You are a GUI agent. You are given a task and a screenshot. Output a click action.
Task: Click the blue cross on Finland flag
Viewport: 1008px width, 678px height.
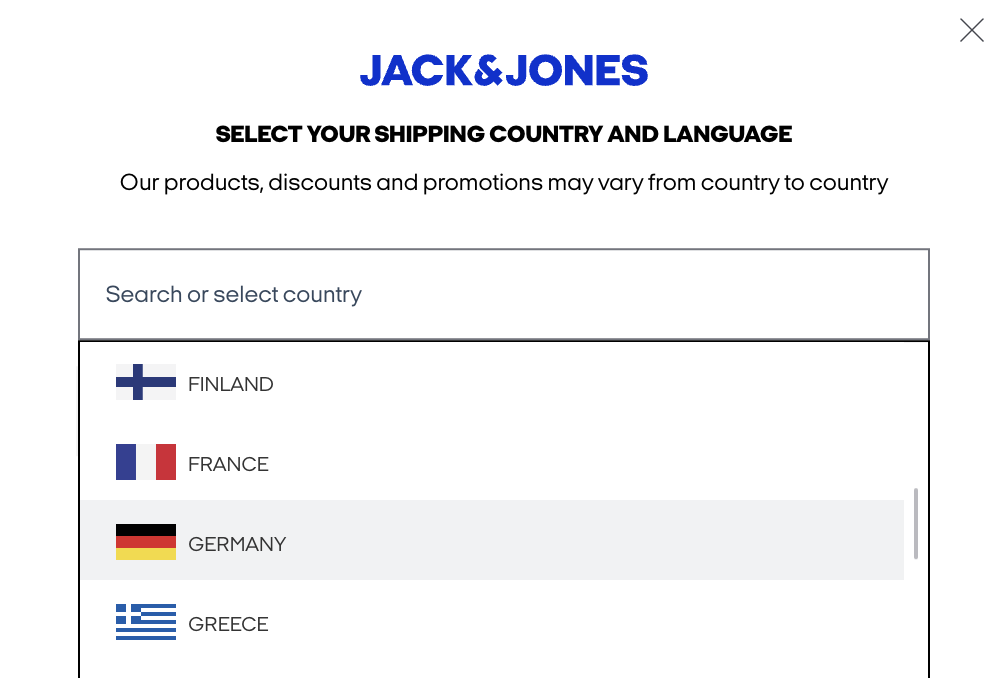point(138,382)
